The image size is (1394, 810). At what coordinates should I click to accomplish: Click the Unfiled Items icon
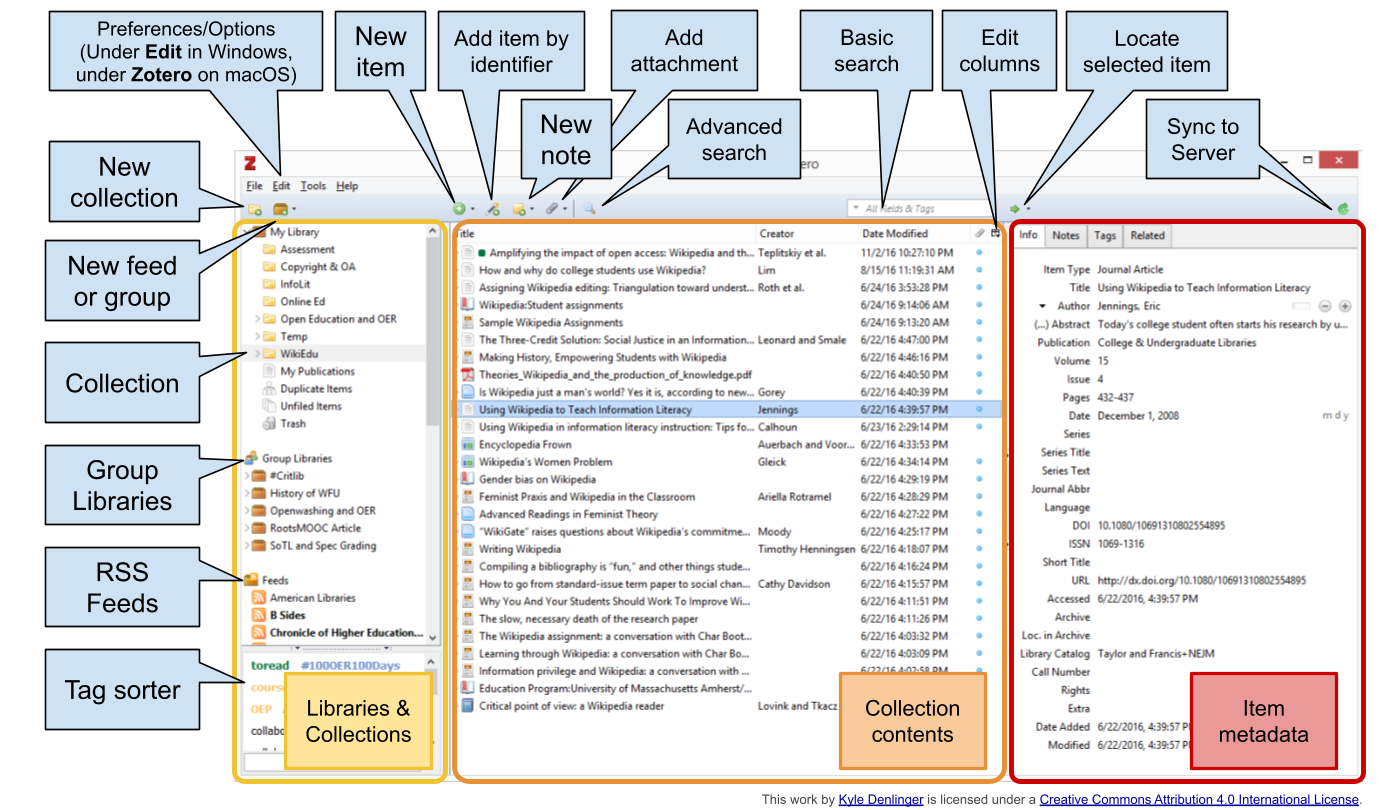click(269, 406)
